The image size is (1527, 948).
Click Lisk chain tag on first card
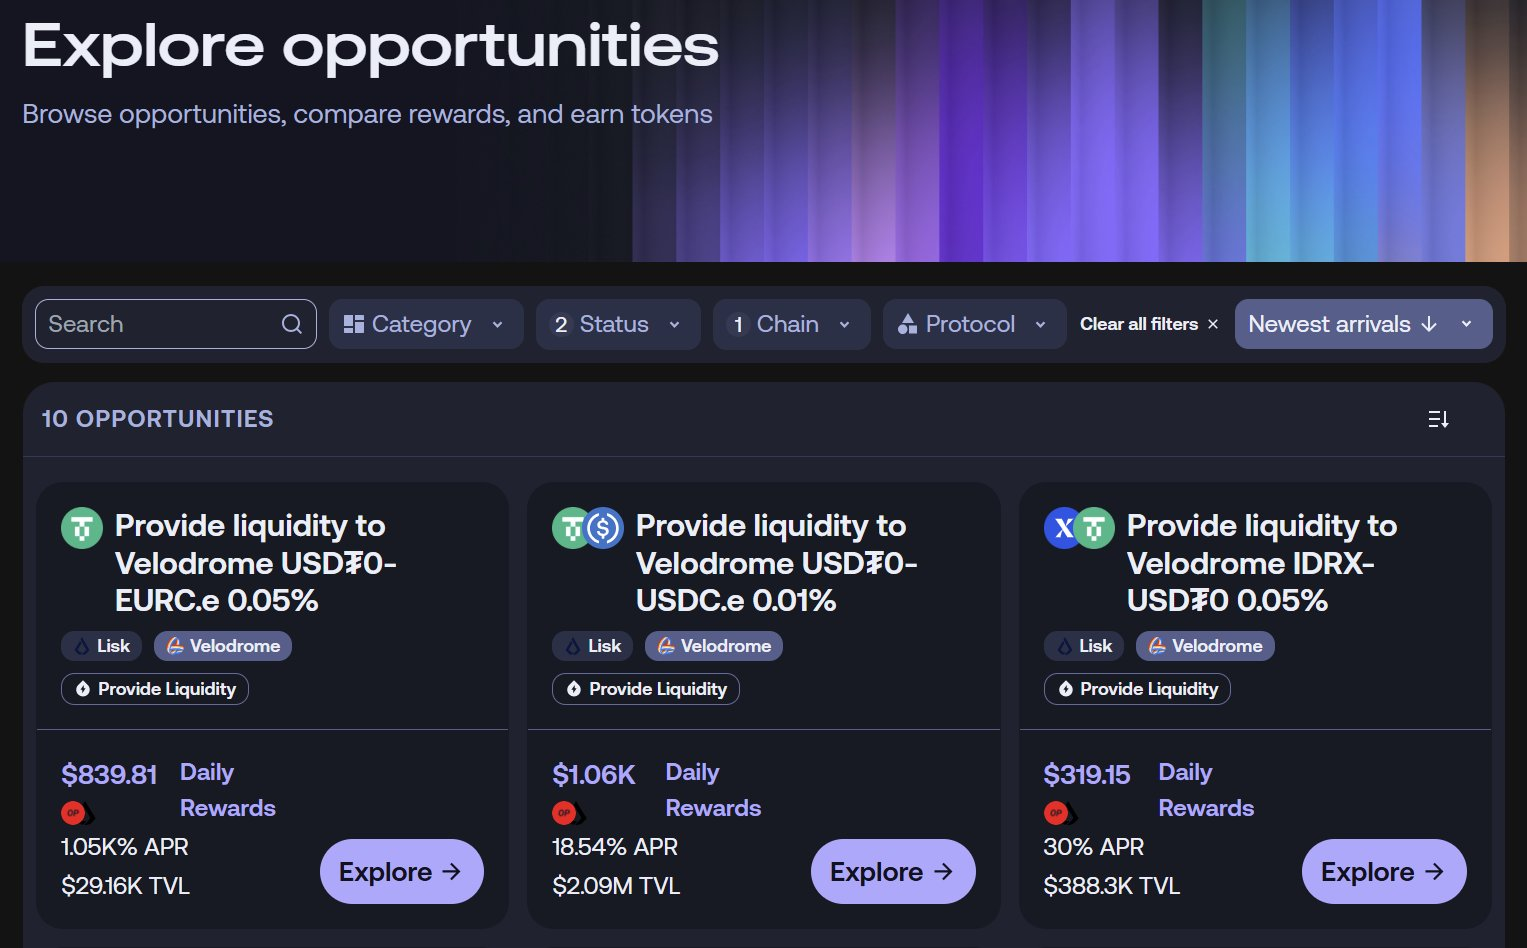tap(102, 646)
